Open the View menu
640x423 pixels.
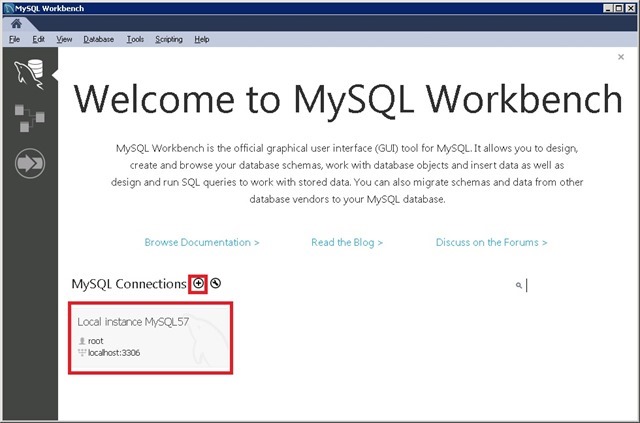pos(64,39)
